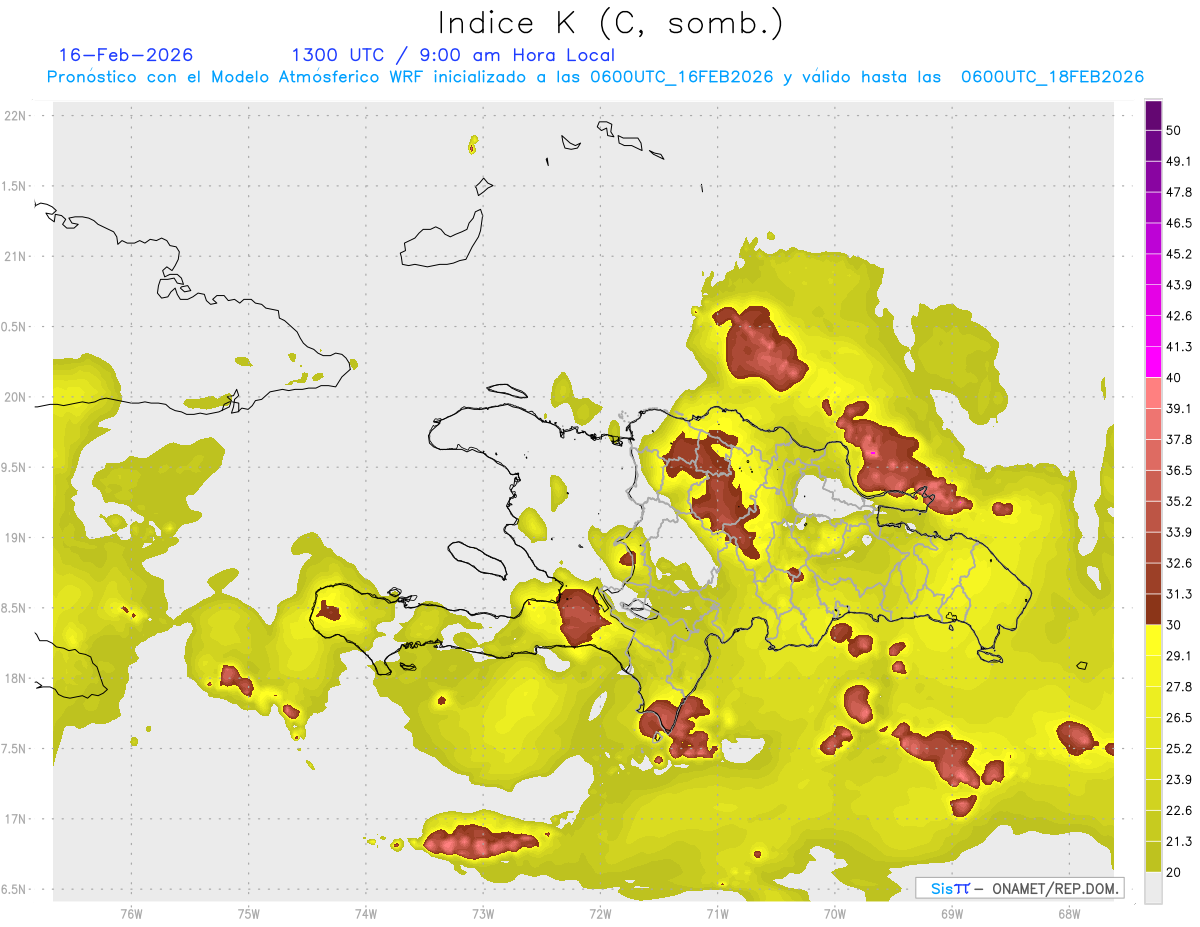The image size is (1200, 927).
Task: Click the colorbar value "27.8"
Action: [1179, 686]
